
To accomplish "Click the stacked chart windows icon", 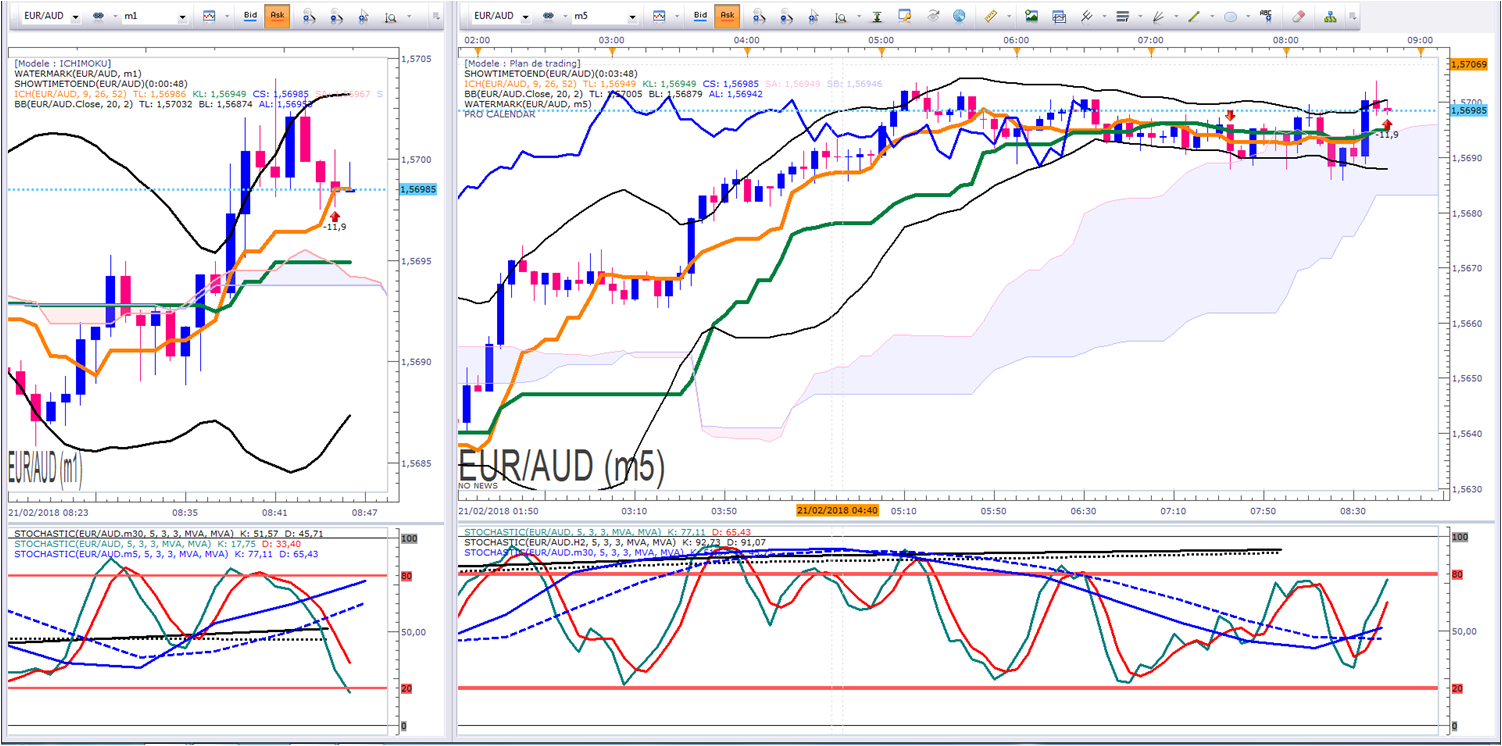I will (x=1059, y=16).
